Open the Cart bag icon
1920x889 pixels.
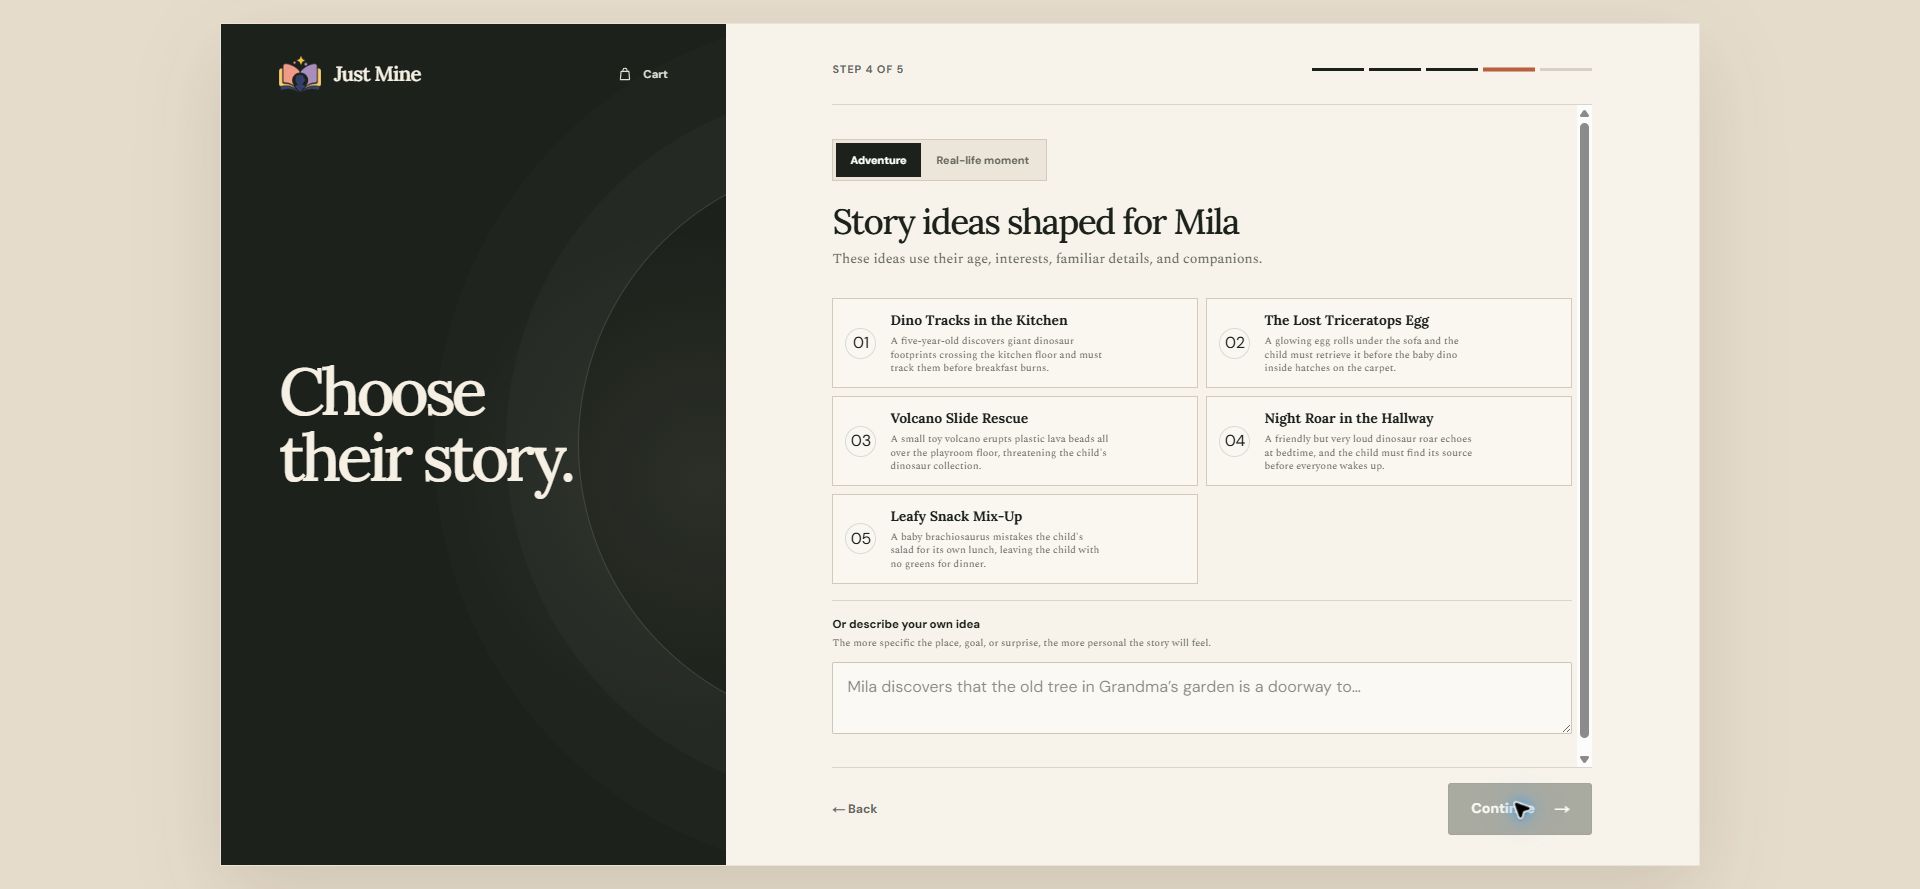[x=625, y=74]
